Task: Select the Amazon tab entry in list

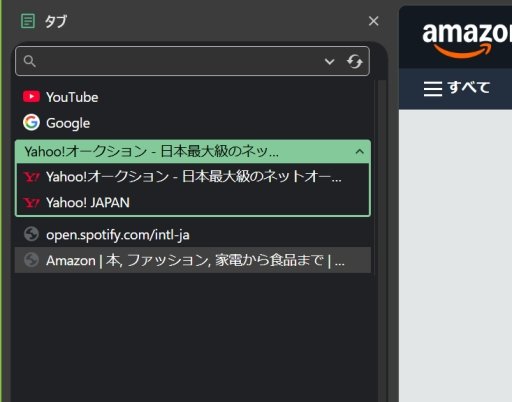Action: pos(193,260)
